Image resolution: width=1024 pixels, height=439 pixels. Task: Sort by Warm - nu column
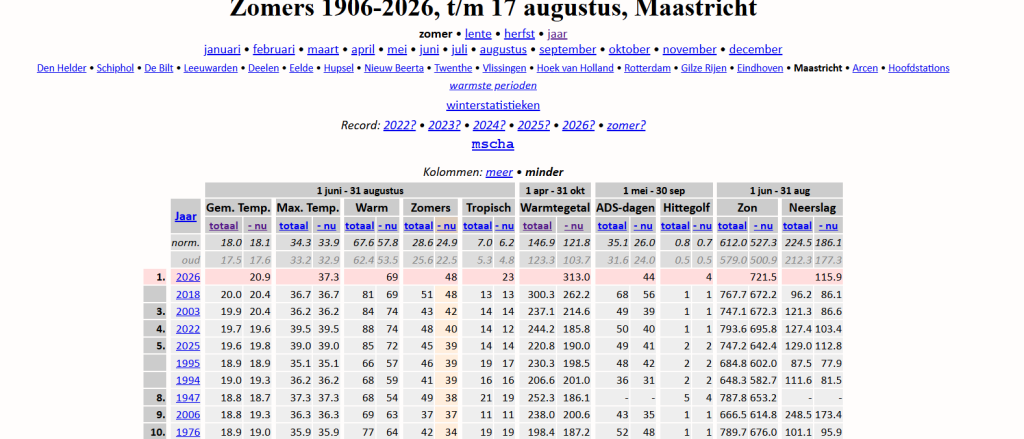[387, 226]
